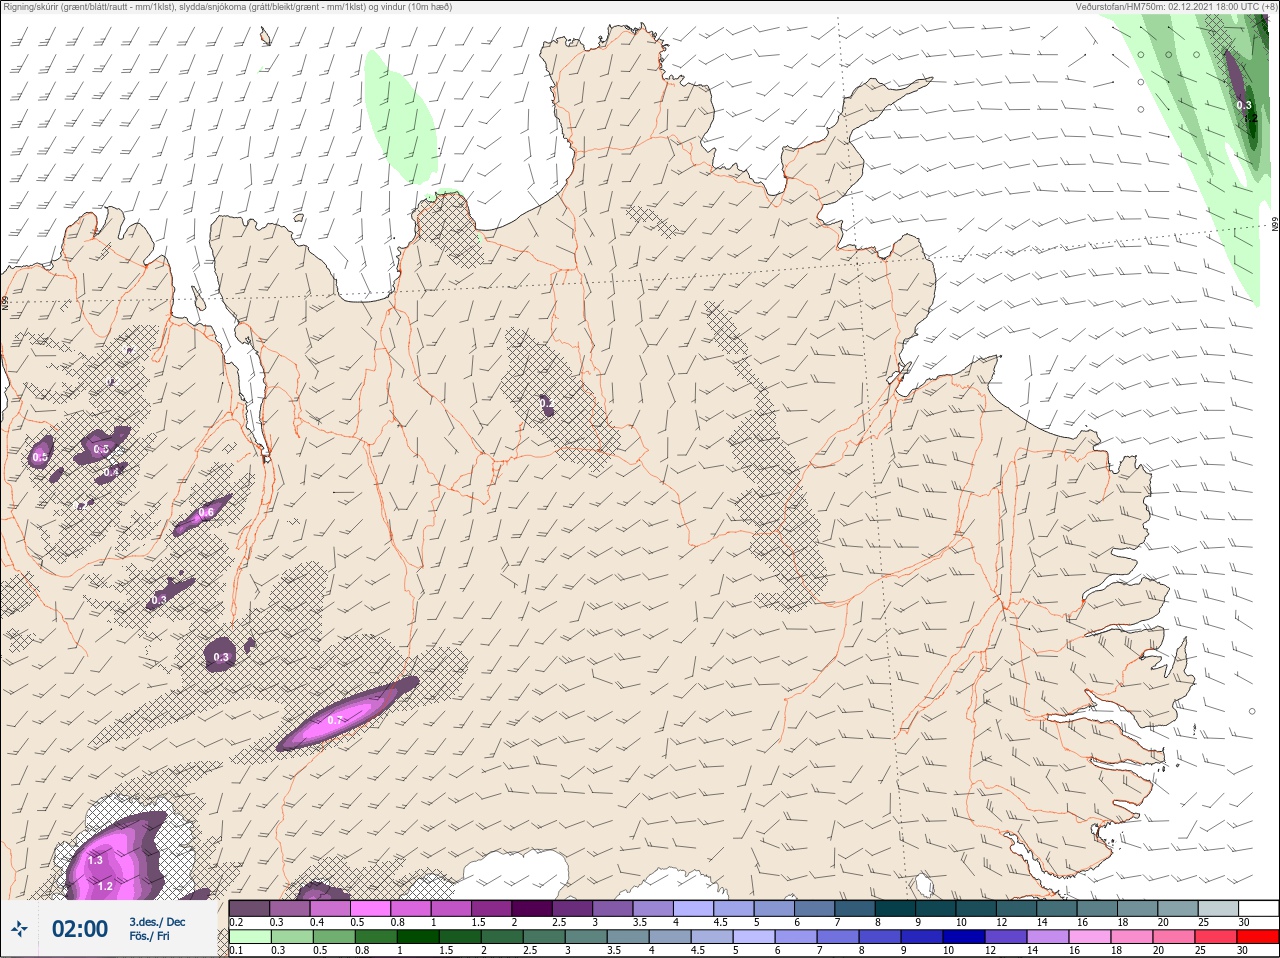Image resolution: width=1280 pixels, height=958 pixels.
Task: Click the N99 label on the left map edge
Action: coord(5,301)
